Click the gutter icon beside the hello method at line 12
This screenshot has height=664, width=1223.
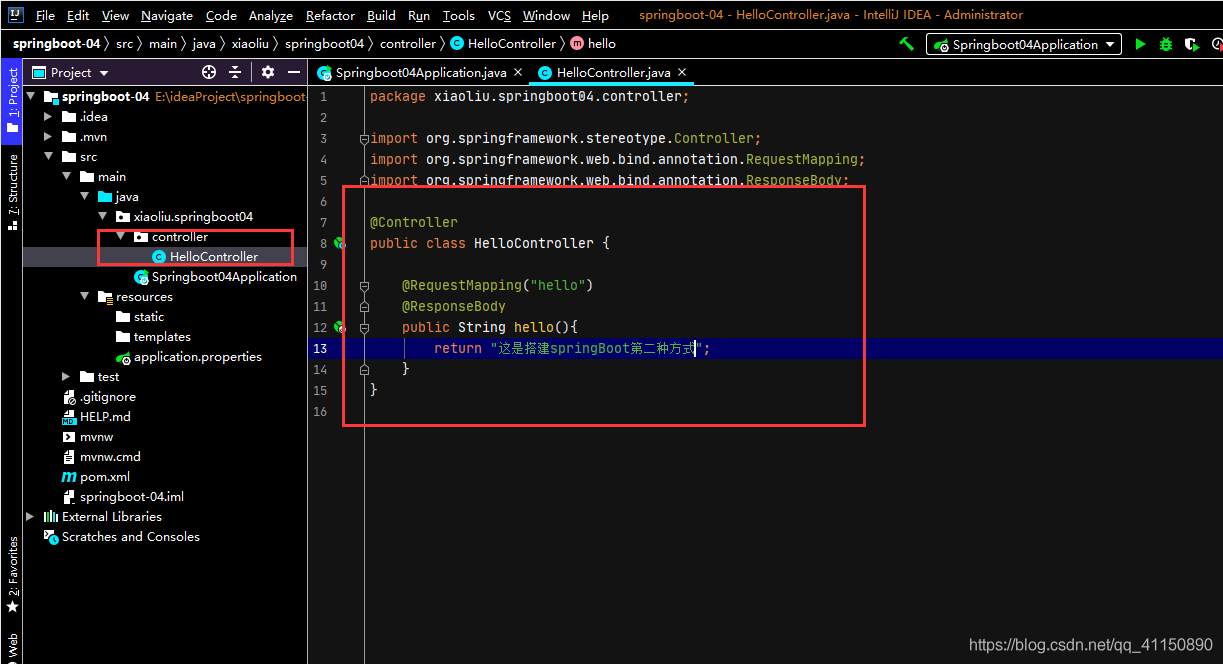click(340, 327)
